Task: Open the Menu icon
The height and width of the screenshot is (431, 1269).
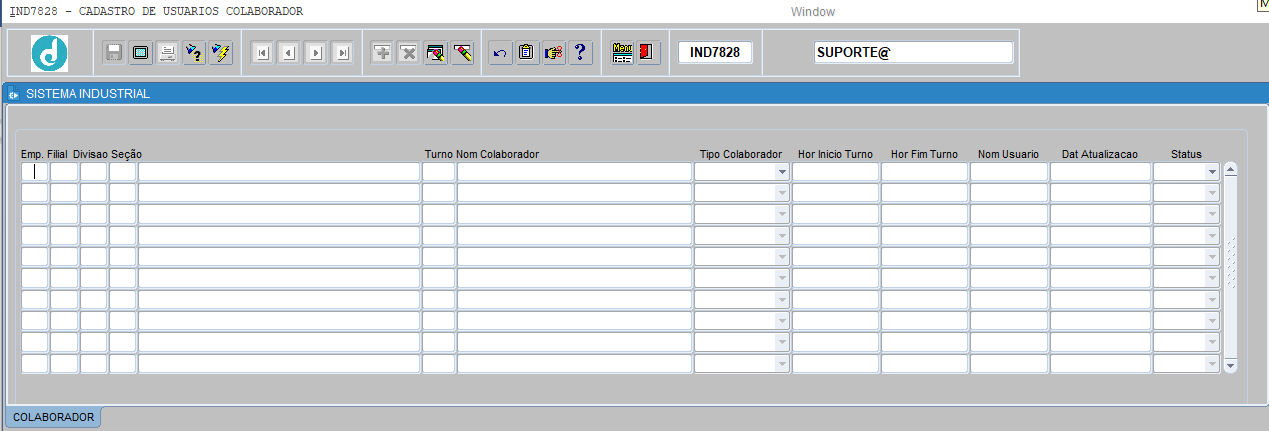Action: tap(622, 53)
